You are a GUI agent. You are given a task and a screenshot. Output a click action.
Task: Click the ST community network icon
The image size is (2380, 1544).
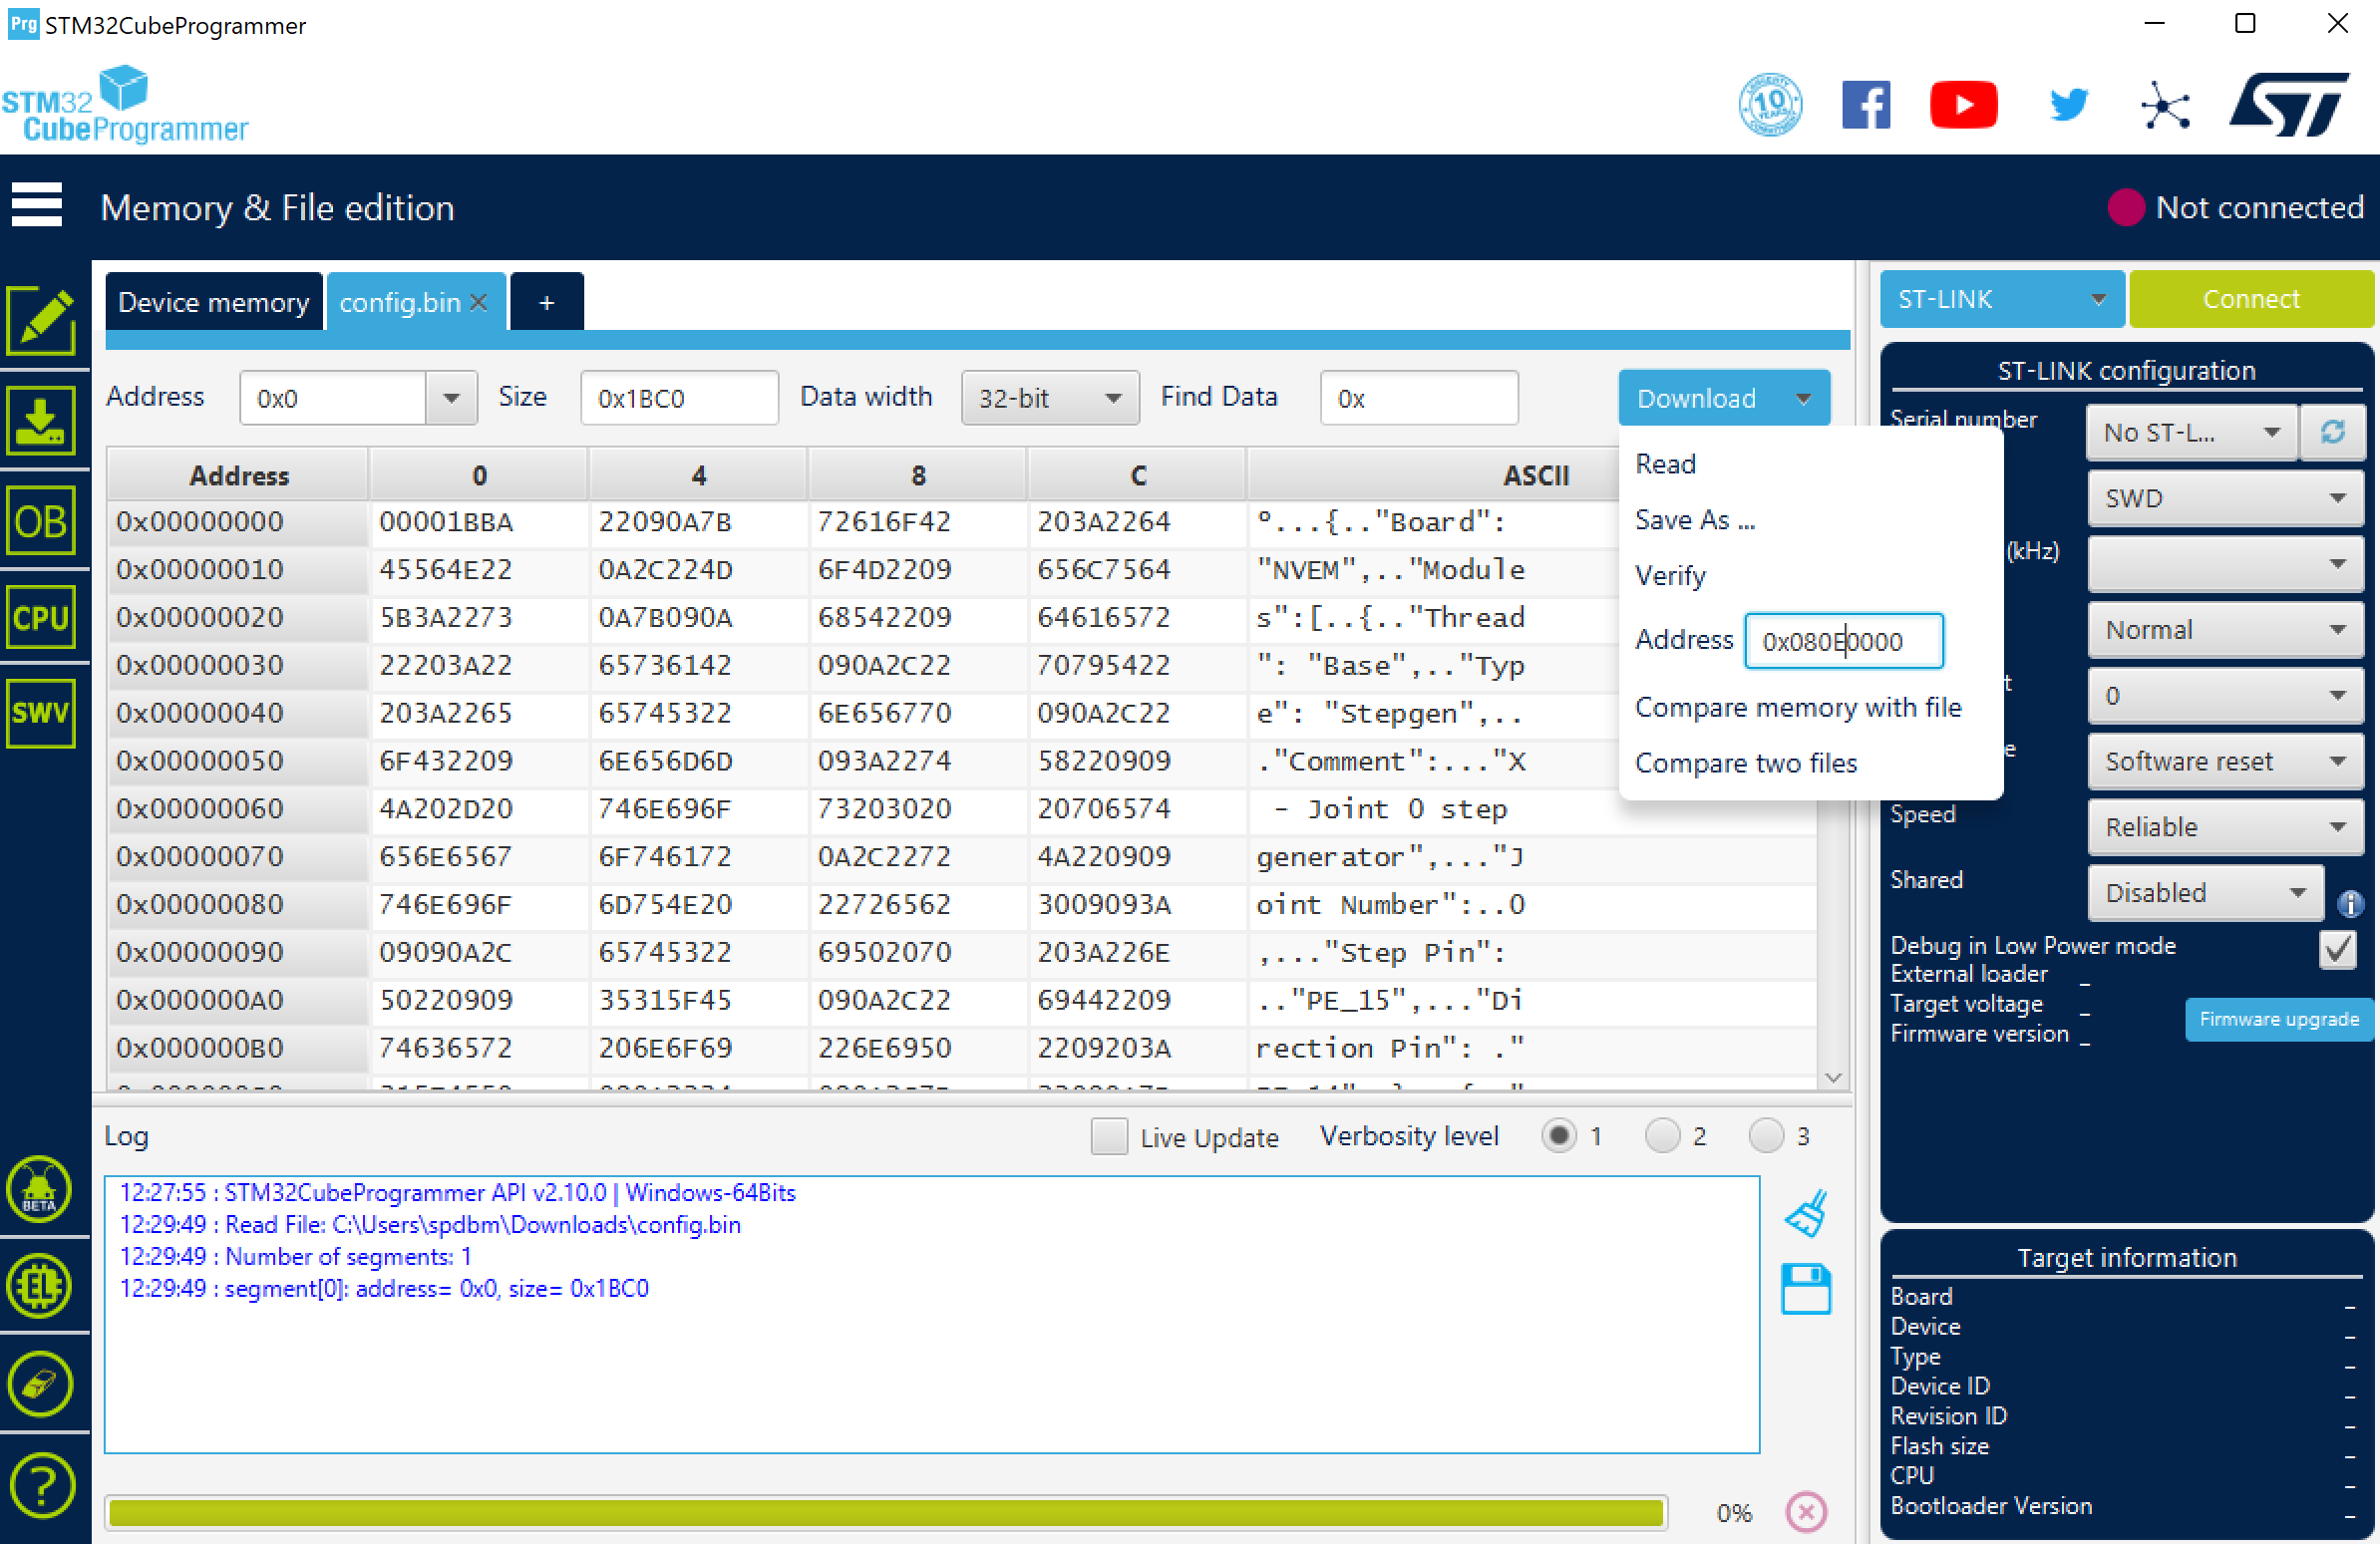pos(2164,104)
